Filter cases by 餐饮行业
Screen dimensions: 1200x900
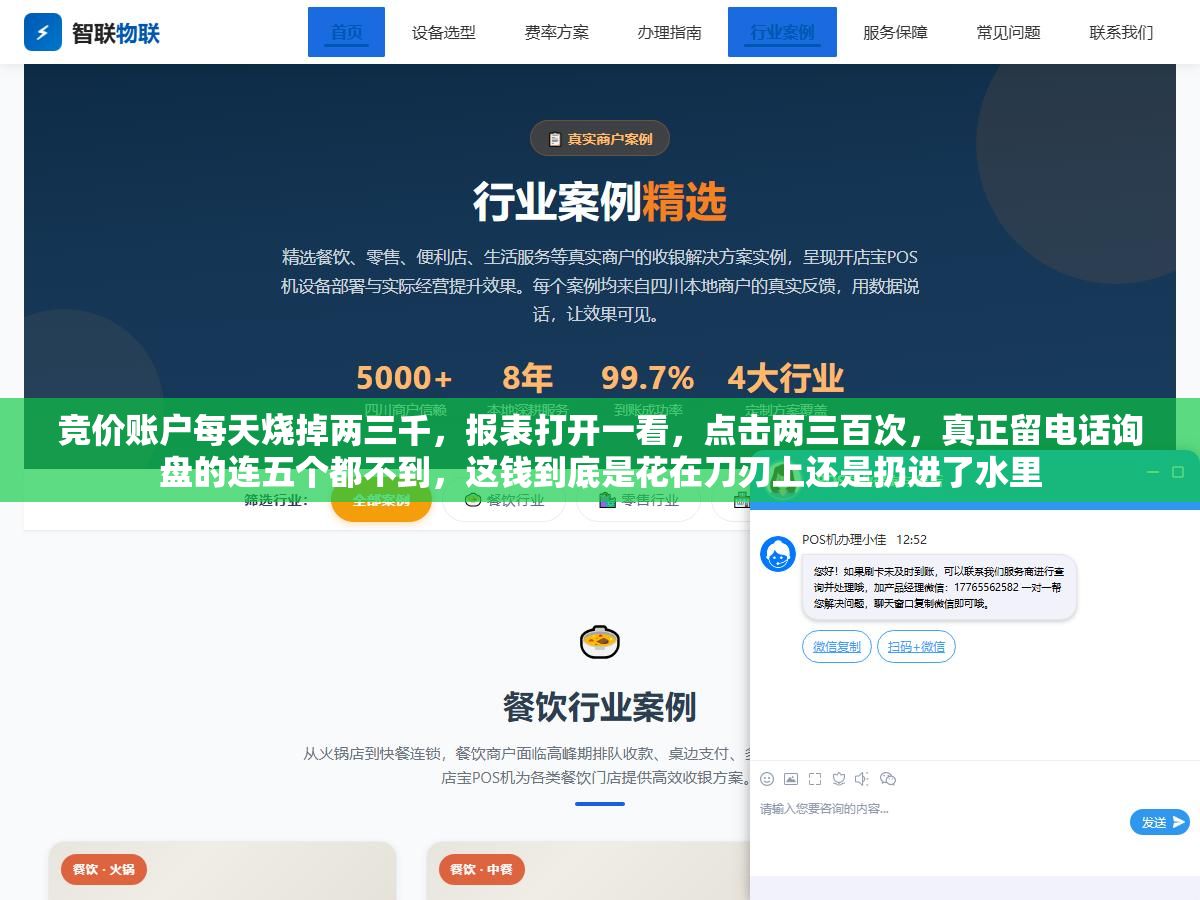coord(504,500)
